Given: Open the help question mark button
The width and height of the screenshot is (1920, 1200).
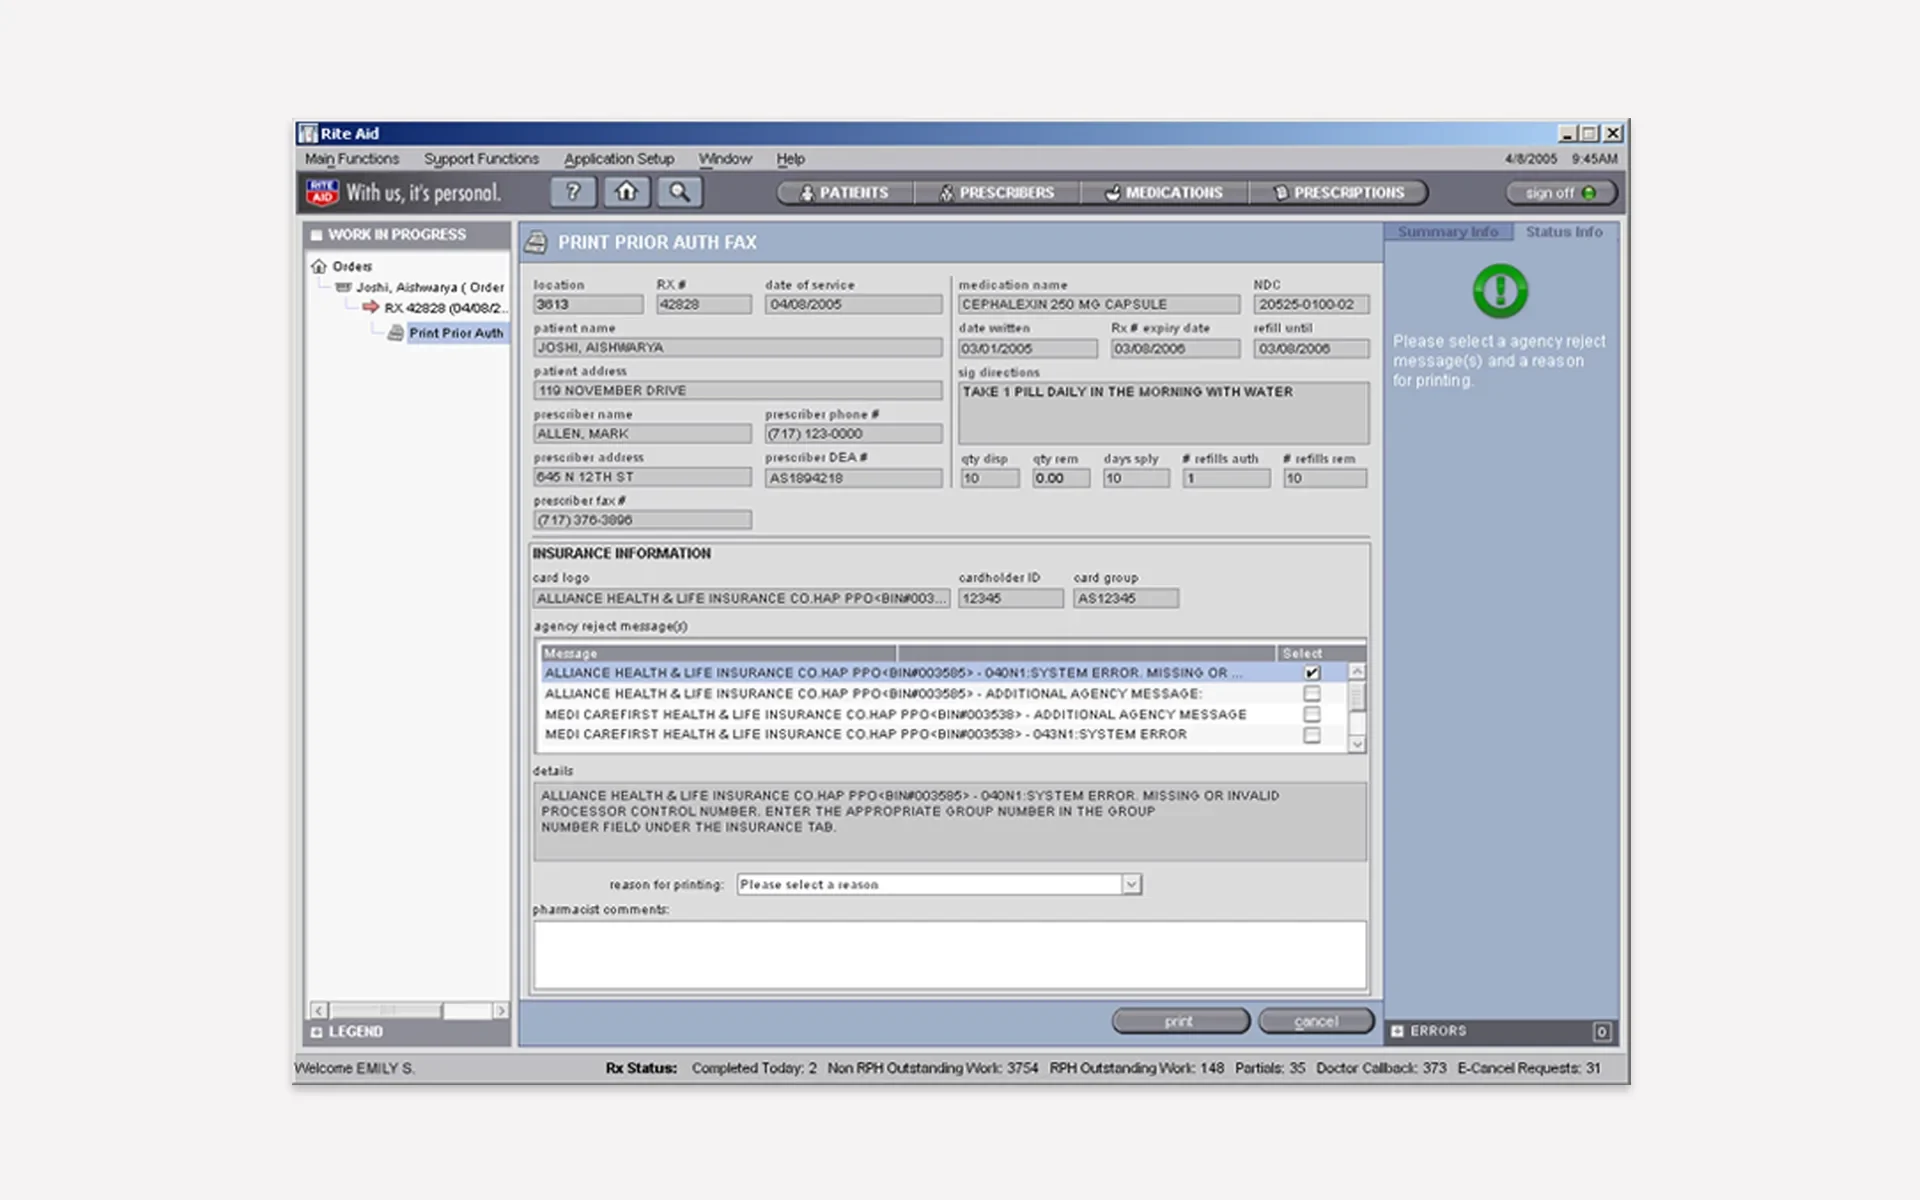Looking at the screenshot, I should point(573,192).
